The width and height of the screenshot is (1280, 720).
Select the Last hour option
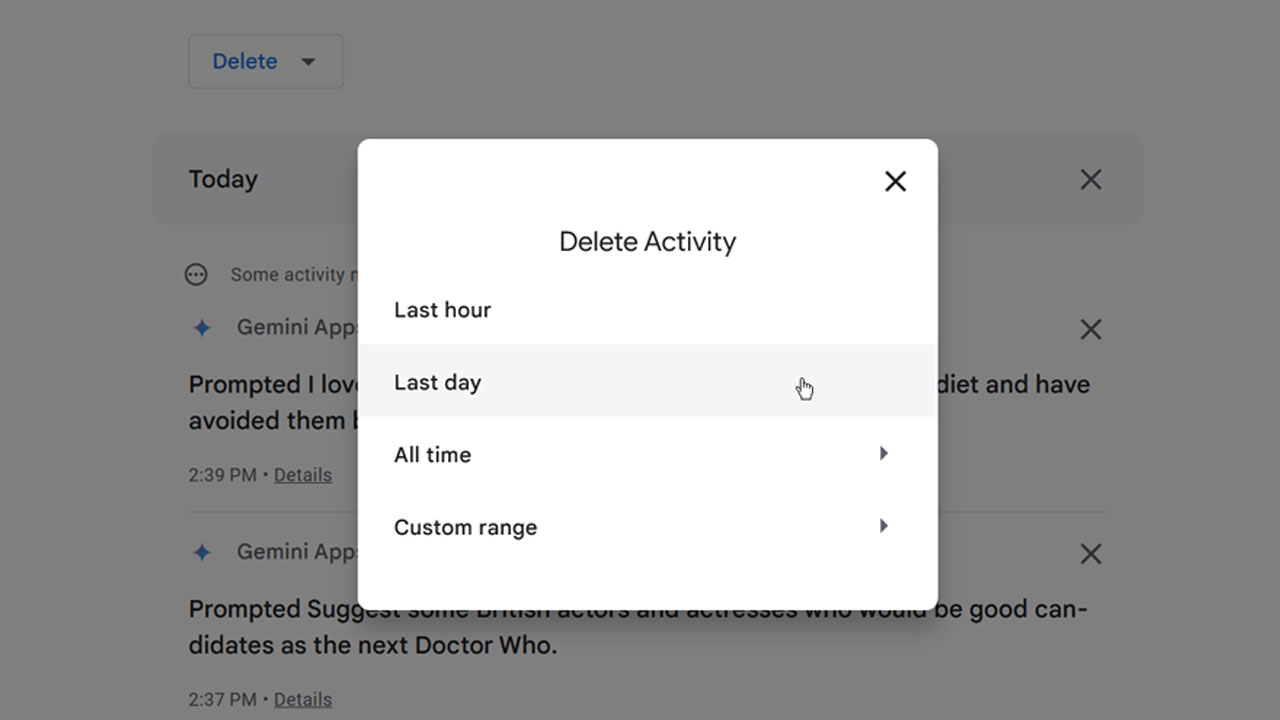(647, 310)
